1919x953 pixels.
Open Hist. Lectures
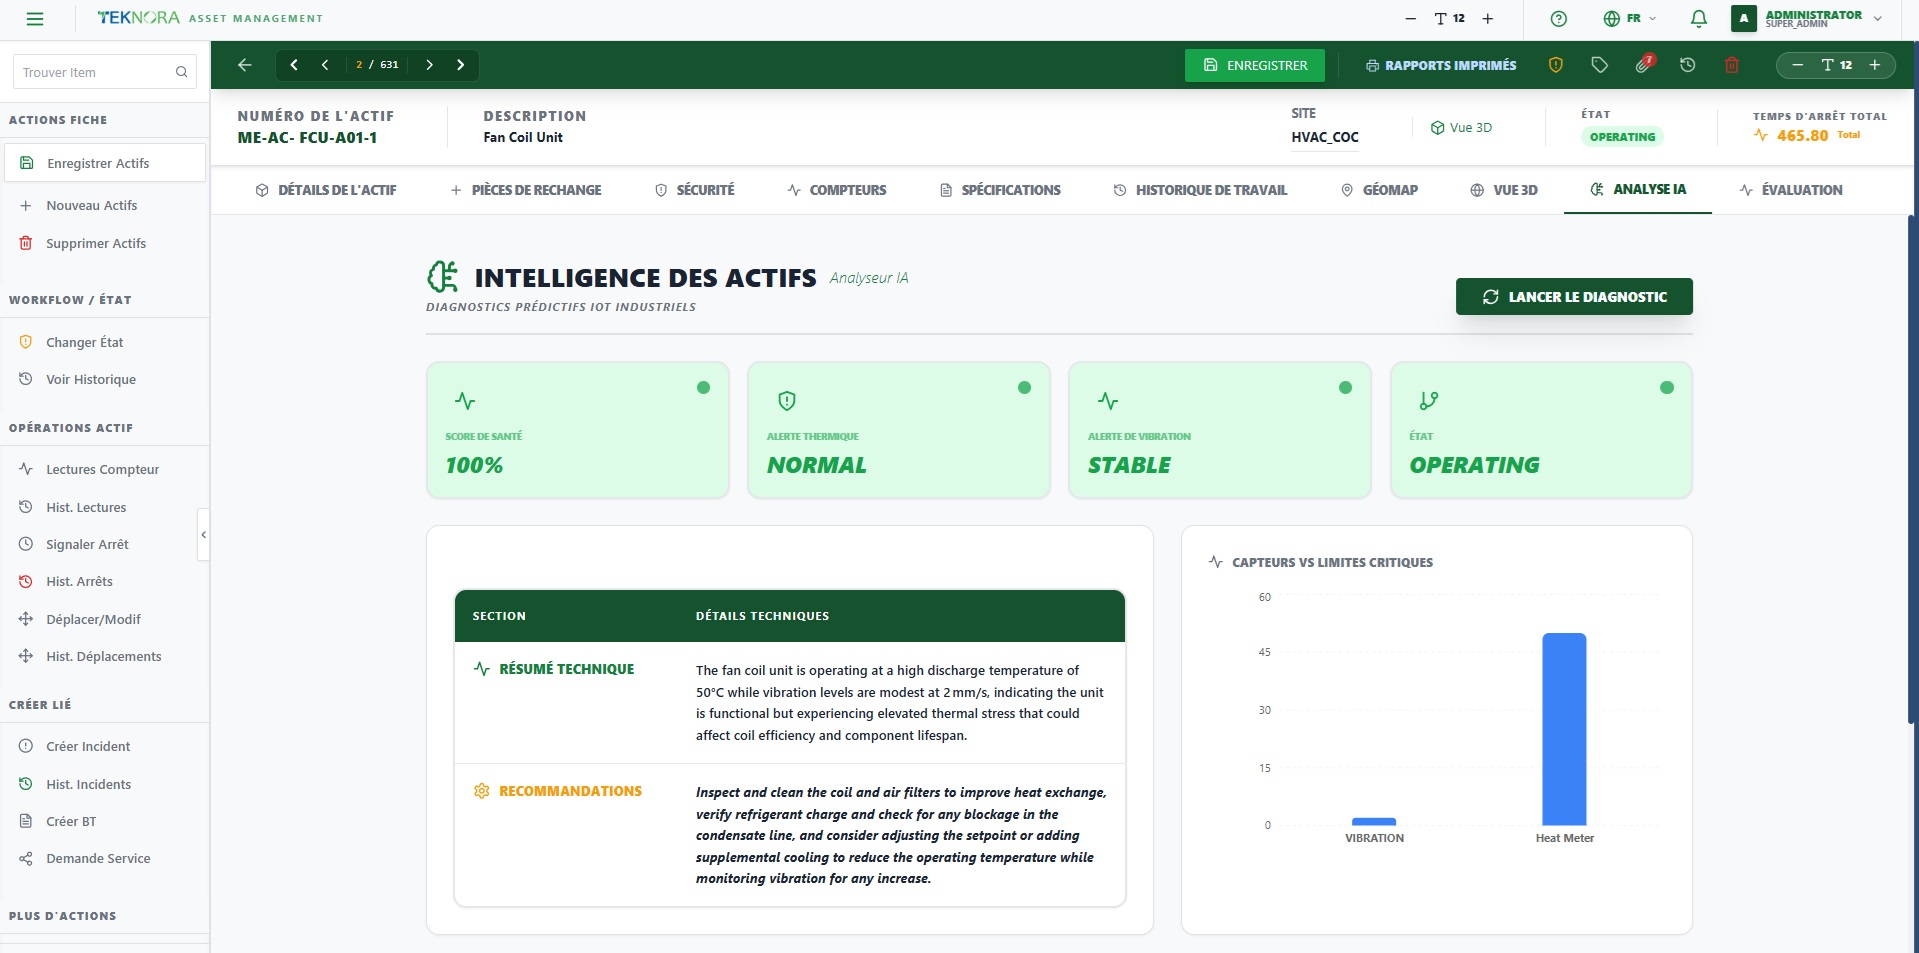[x=86, y=507]
